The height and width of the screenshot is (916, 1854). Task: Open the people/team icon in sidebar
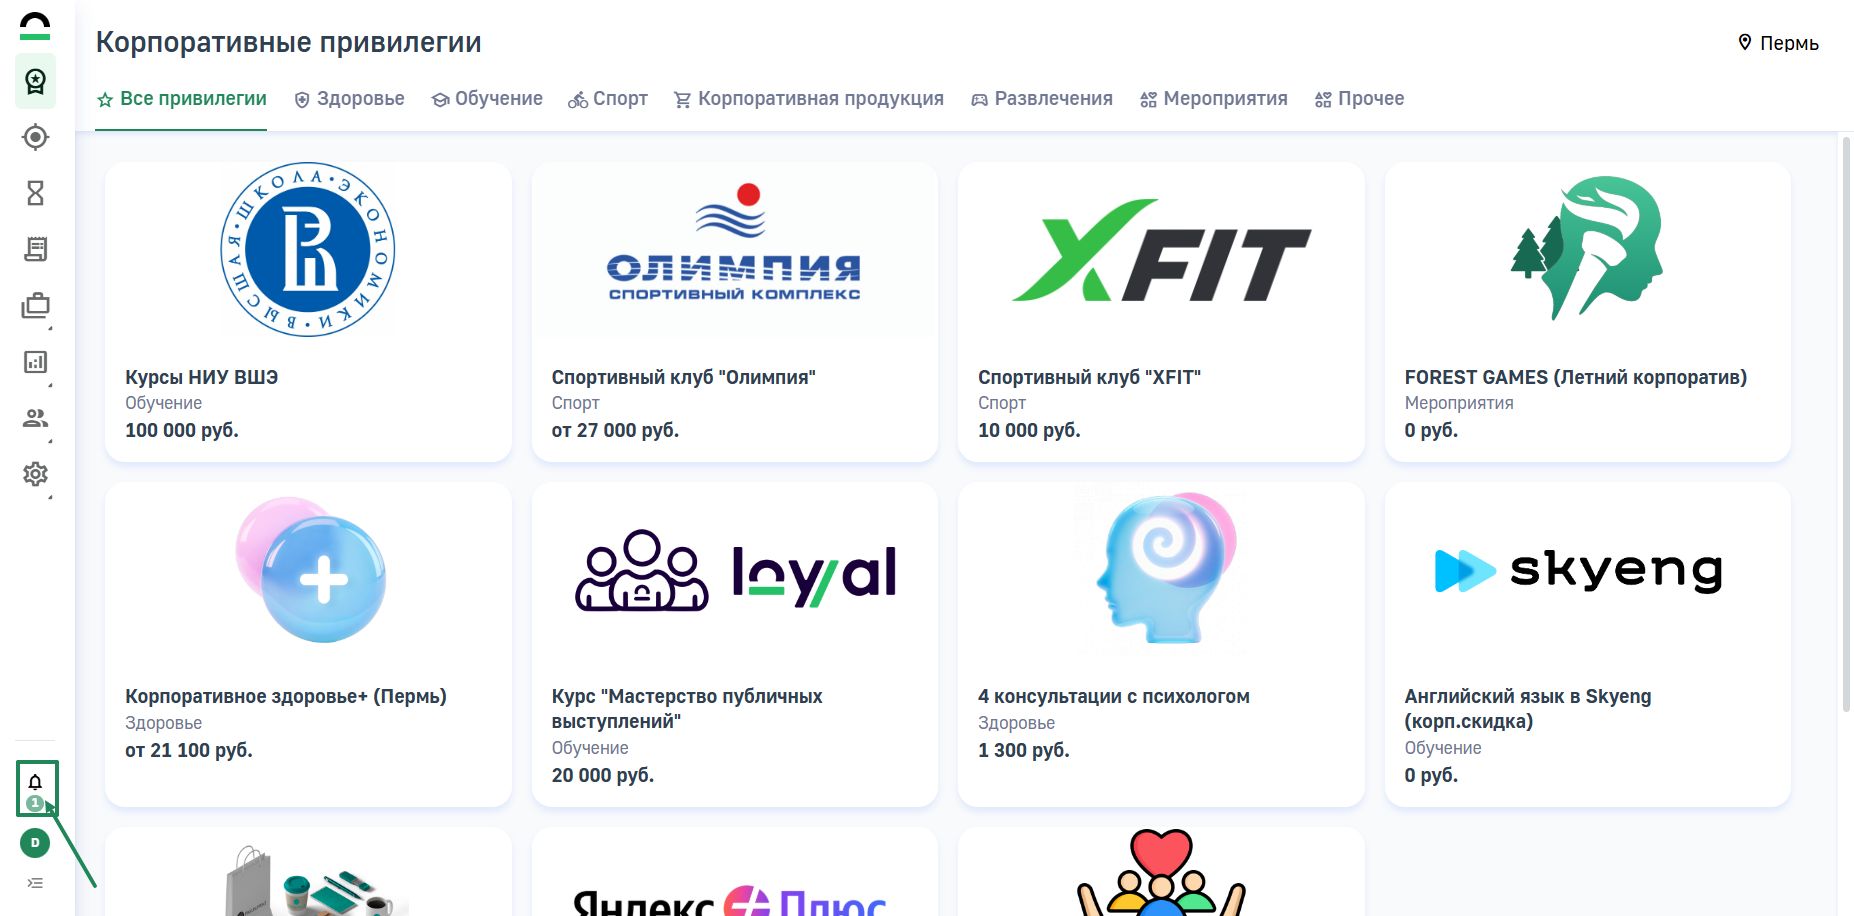click(35, 418)
